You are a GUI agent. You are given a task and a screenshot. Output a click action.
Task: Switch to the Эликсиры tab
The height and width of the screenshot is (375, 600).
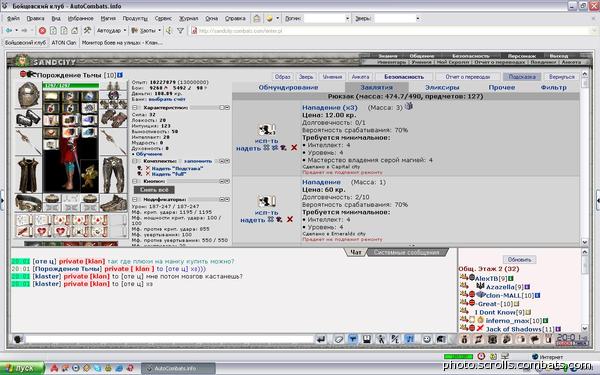[442, 87]
